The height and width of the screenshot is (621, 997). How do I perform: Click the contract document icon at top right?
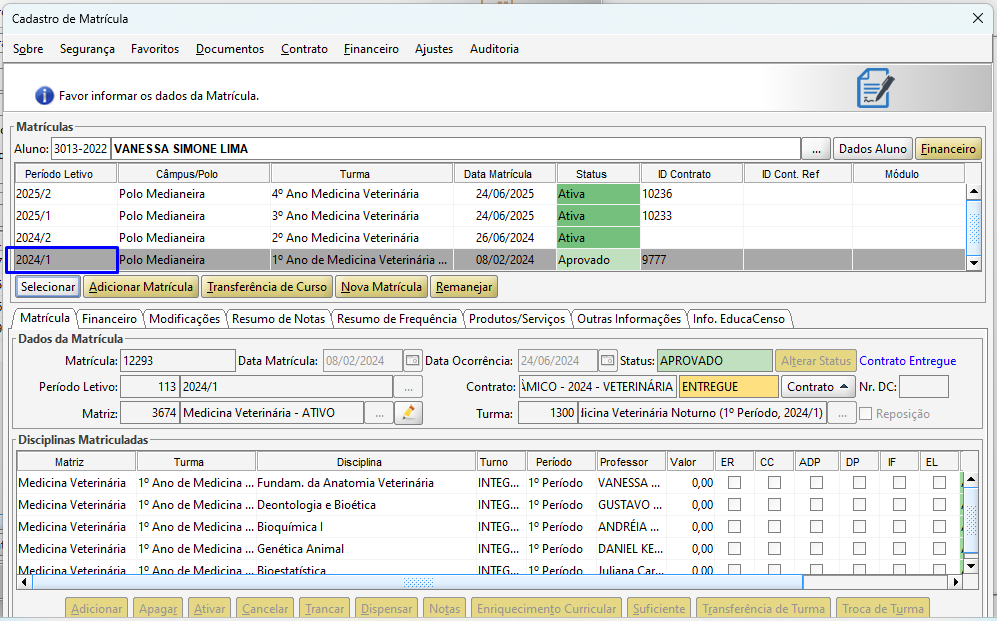click(875, 88)
